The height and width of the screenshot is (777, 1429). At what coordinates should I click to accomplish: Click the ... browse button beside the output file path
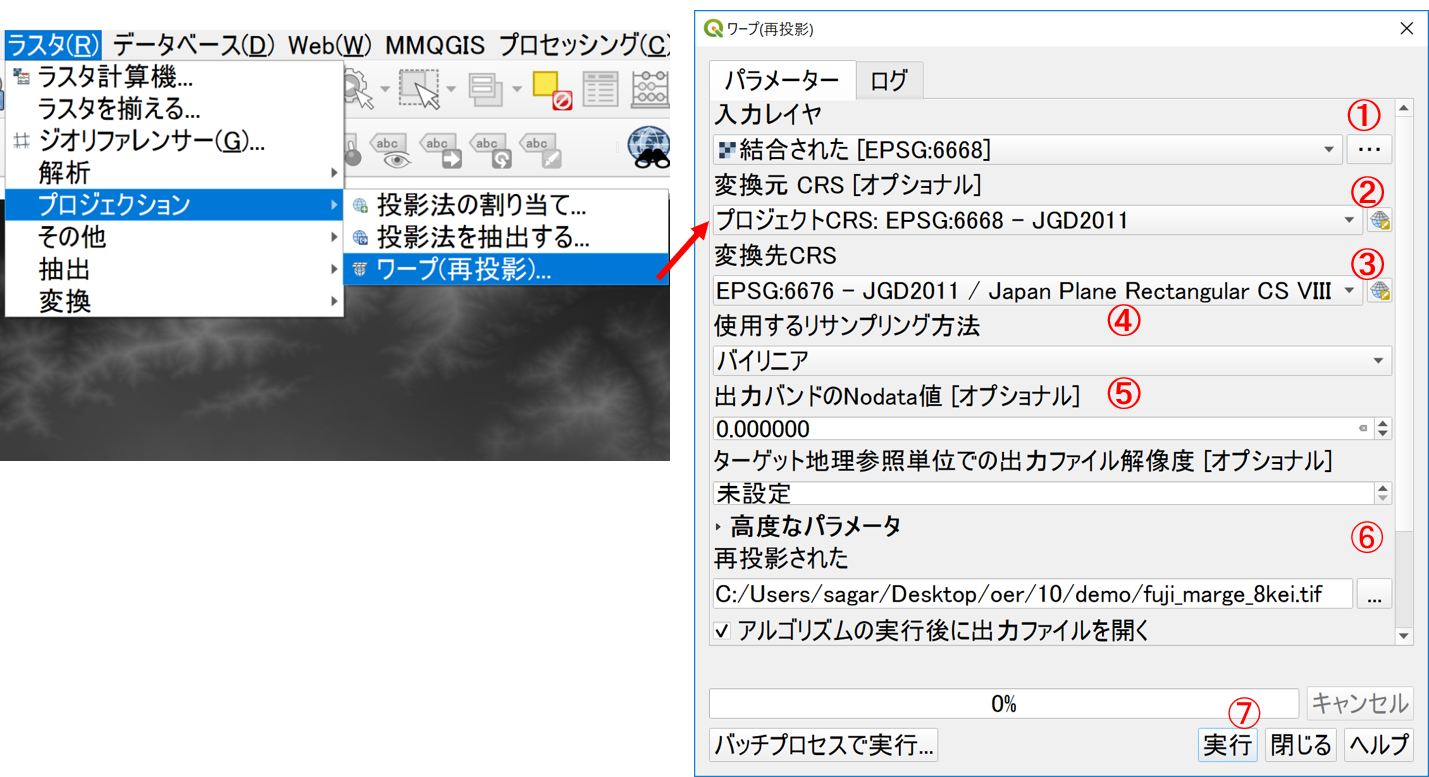pyautogui.click(x=1375, y=594)
